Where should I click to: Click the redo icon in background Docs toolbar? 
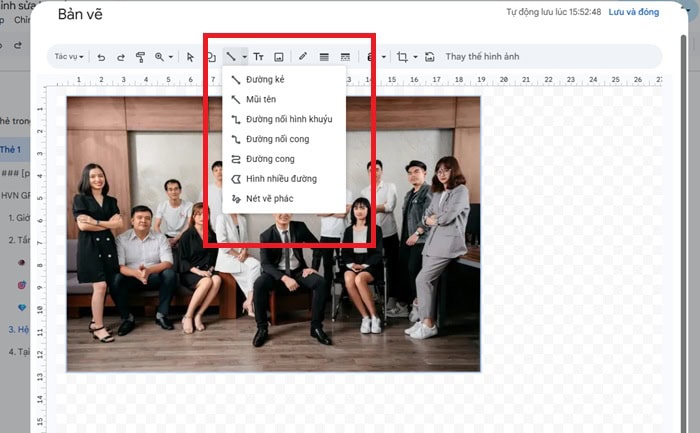(x=18, y=45)
